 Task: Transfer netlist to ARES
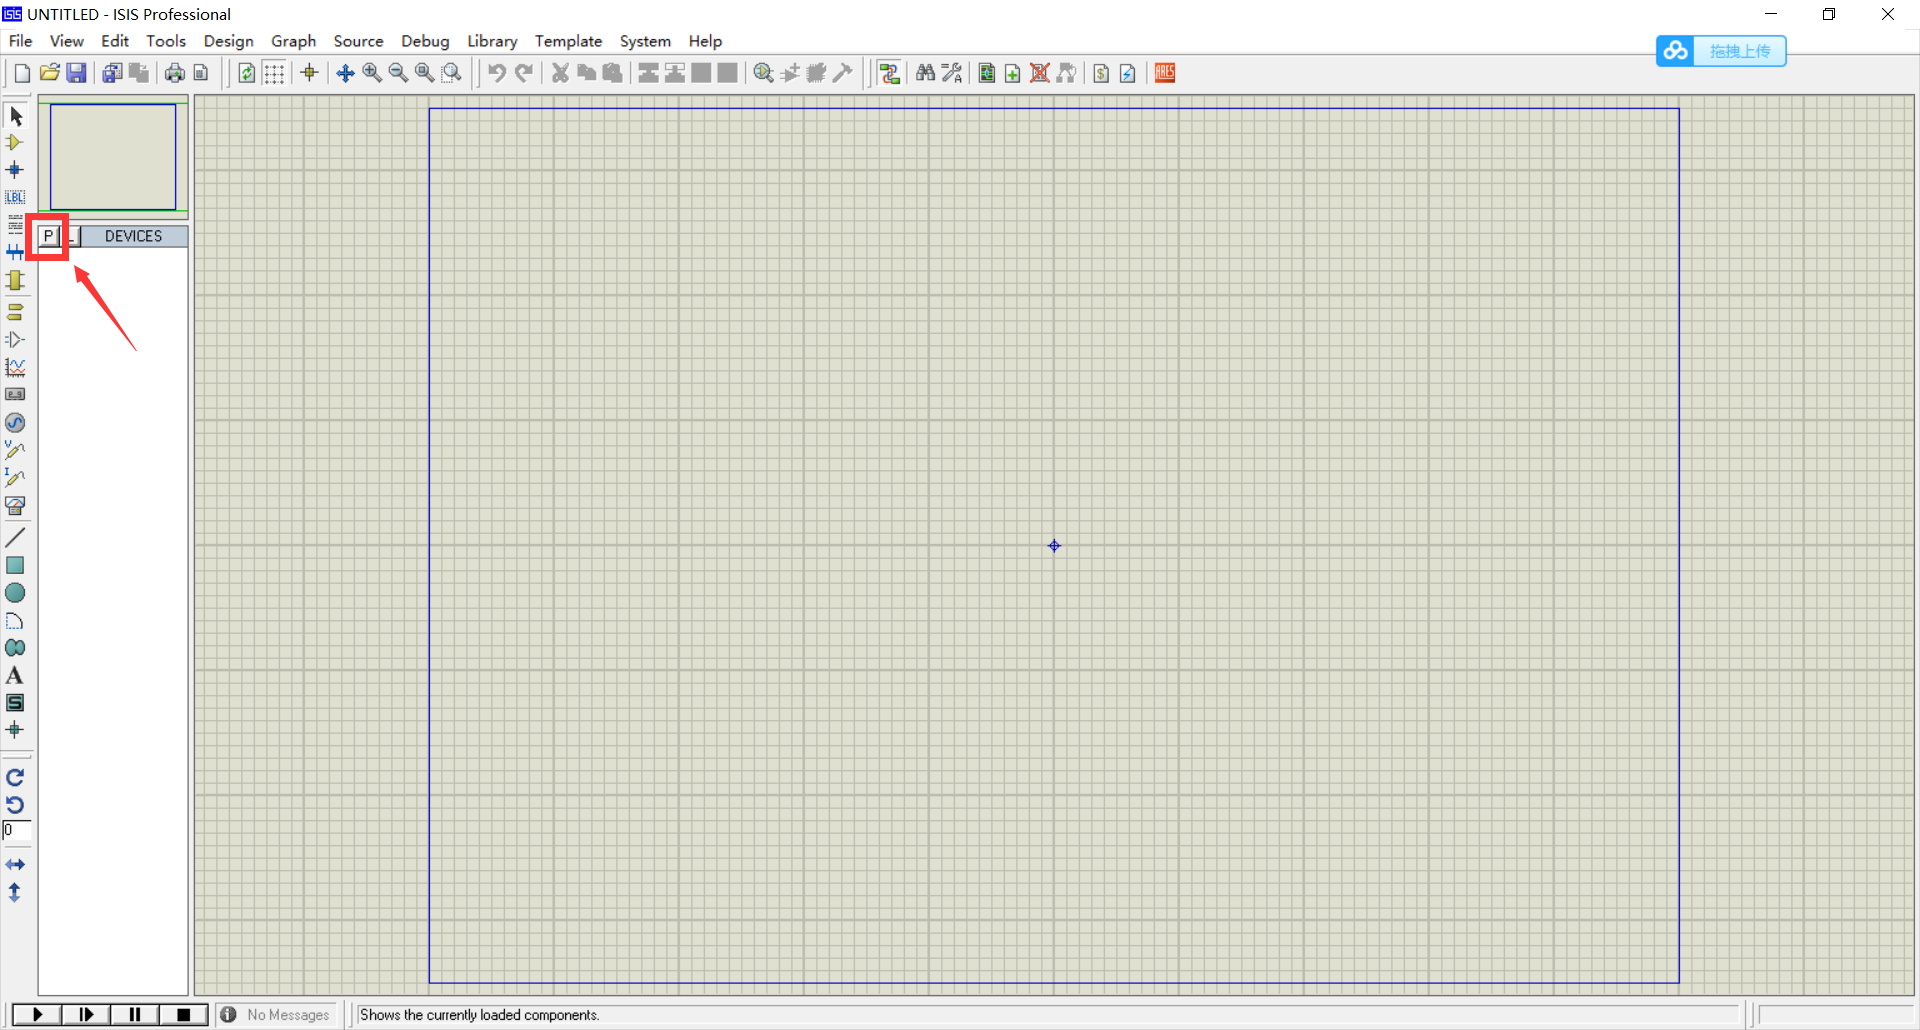click(1165, 73)
